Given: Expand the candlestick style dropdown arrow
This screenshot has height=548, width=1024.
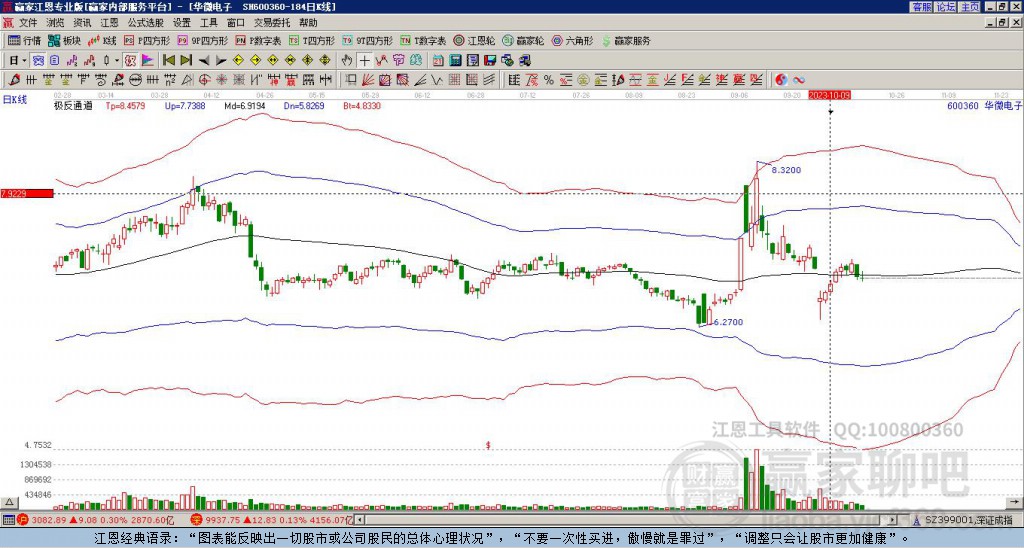Looking at the screenshot, I should tap(117, 61).
